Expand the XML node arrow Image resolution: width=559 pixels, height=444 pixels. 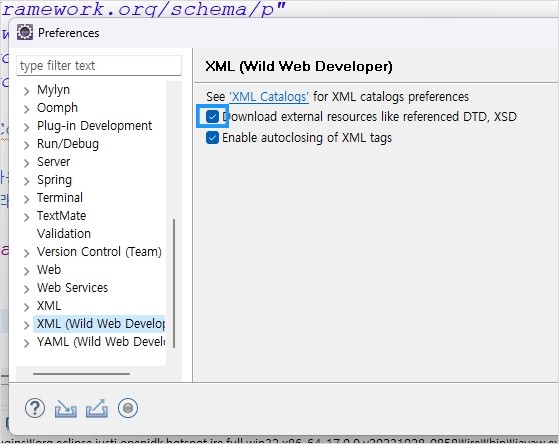click(26, 307)
